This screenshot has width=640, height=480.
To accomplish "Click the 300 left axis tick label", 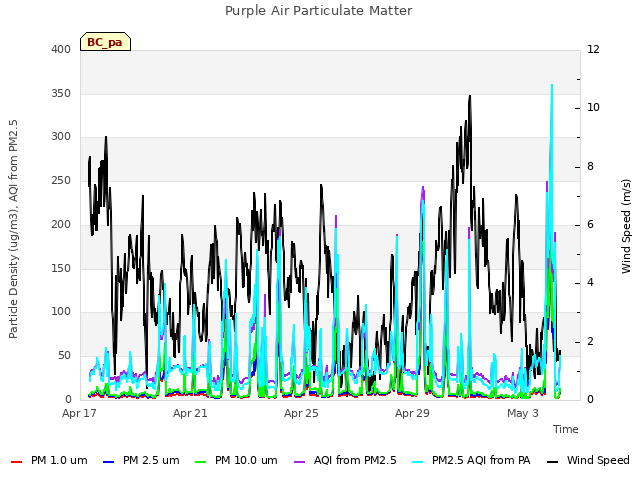I will pyautogui.click(x=61, y=137).
